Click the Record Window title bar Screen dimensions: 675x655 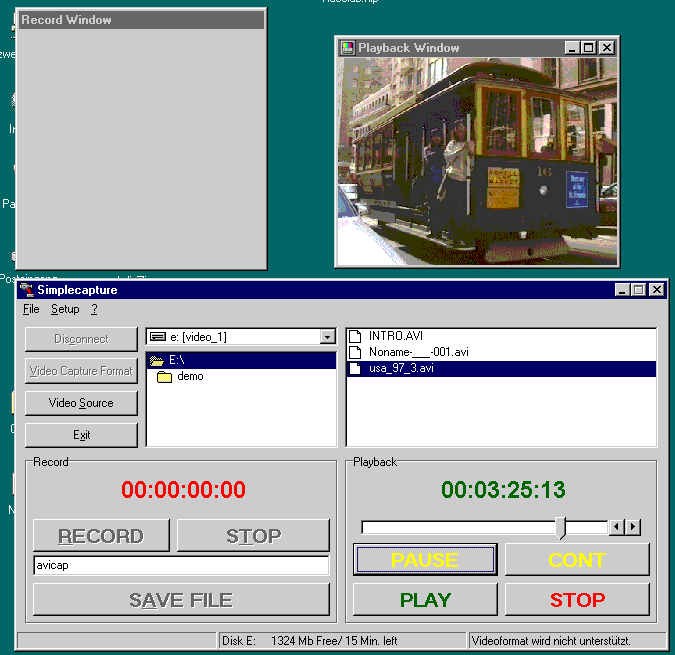tap(142, 20)
